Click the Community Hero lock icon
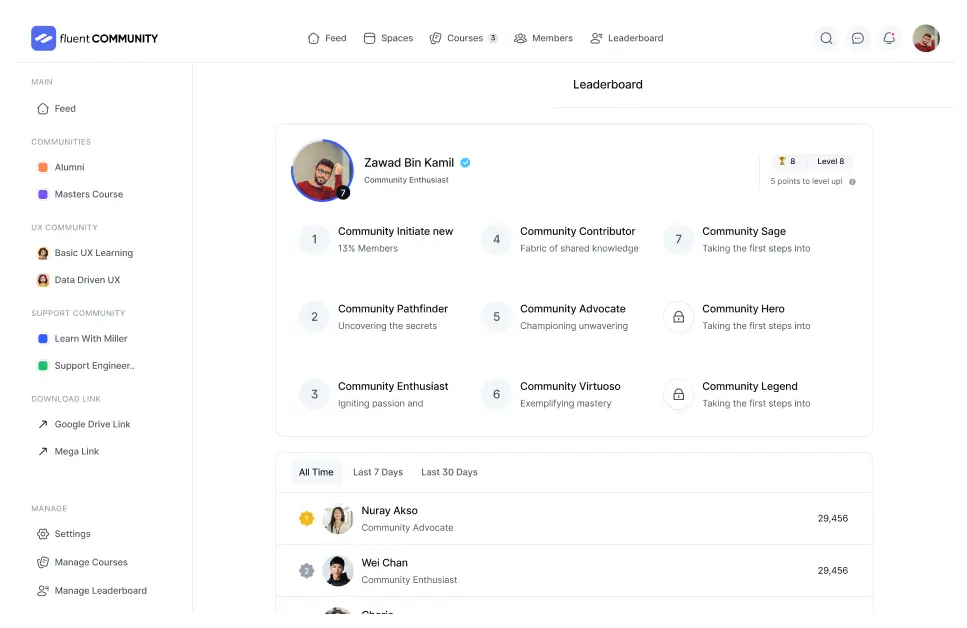The height and width of the screenshot is (628, 967). click(x=679, y=317)
